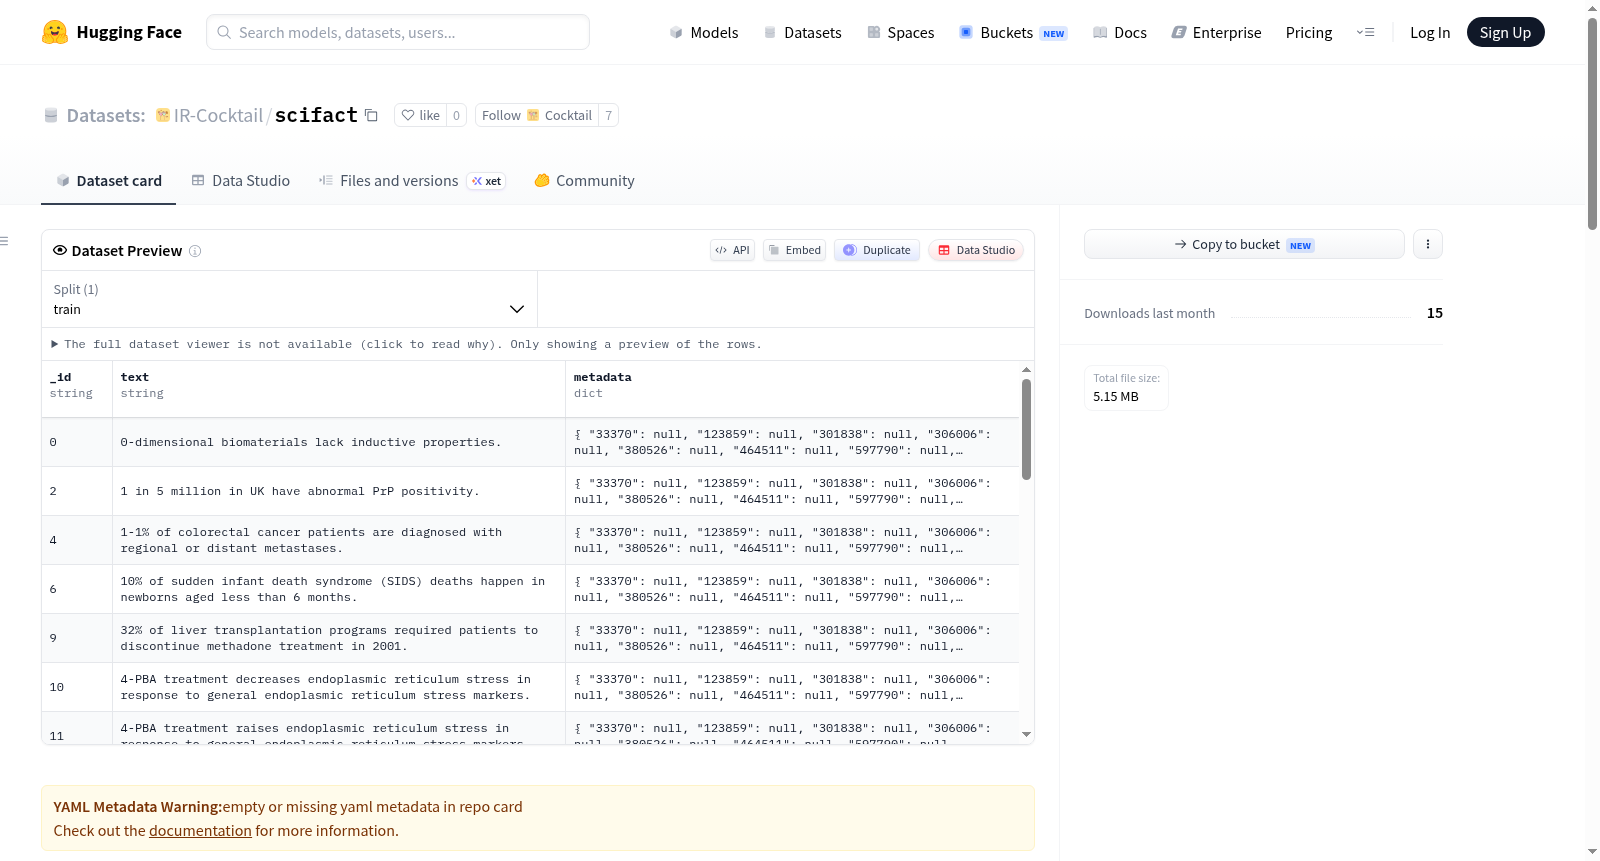Open the navigation overflow menu icon before Log In
Image resolution: width=1600 pixels, height=861 pixels.
click(1365, 32)
